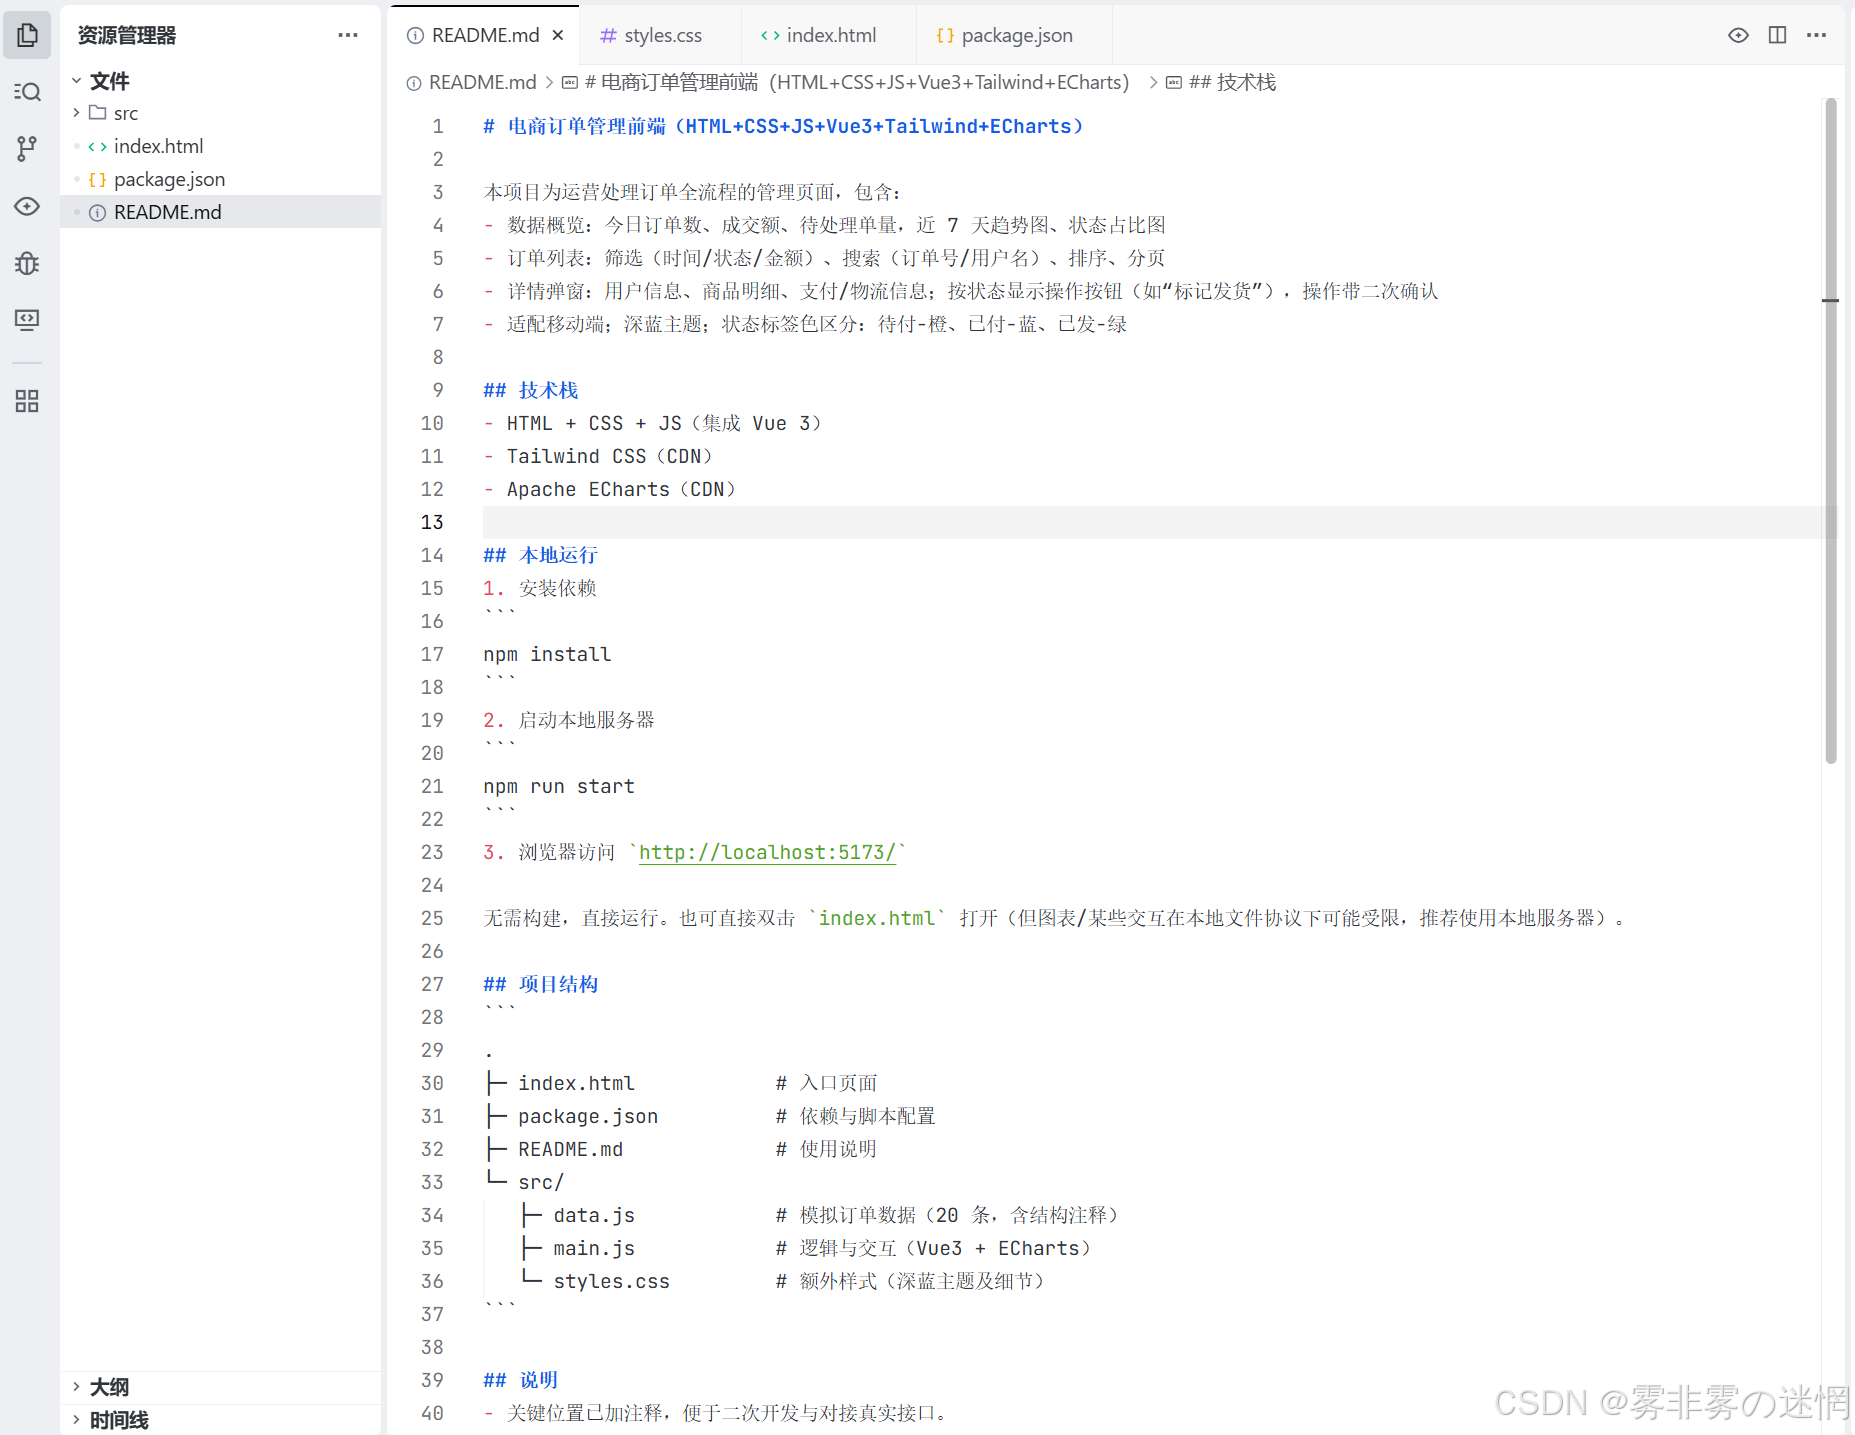The image size is (1855, 1435).
Task: Open the extensions grid icon in activity bar
Action: click(x=27, y=401)
